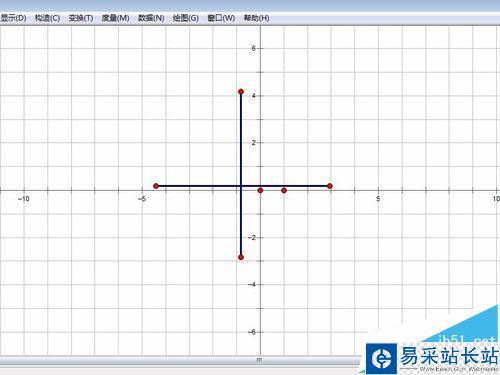
Task: Open the 帮助(H) menu
Action: (256, 18)
